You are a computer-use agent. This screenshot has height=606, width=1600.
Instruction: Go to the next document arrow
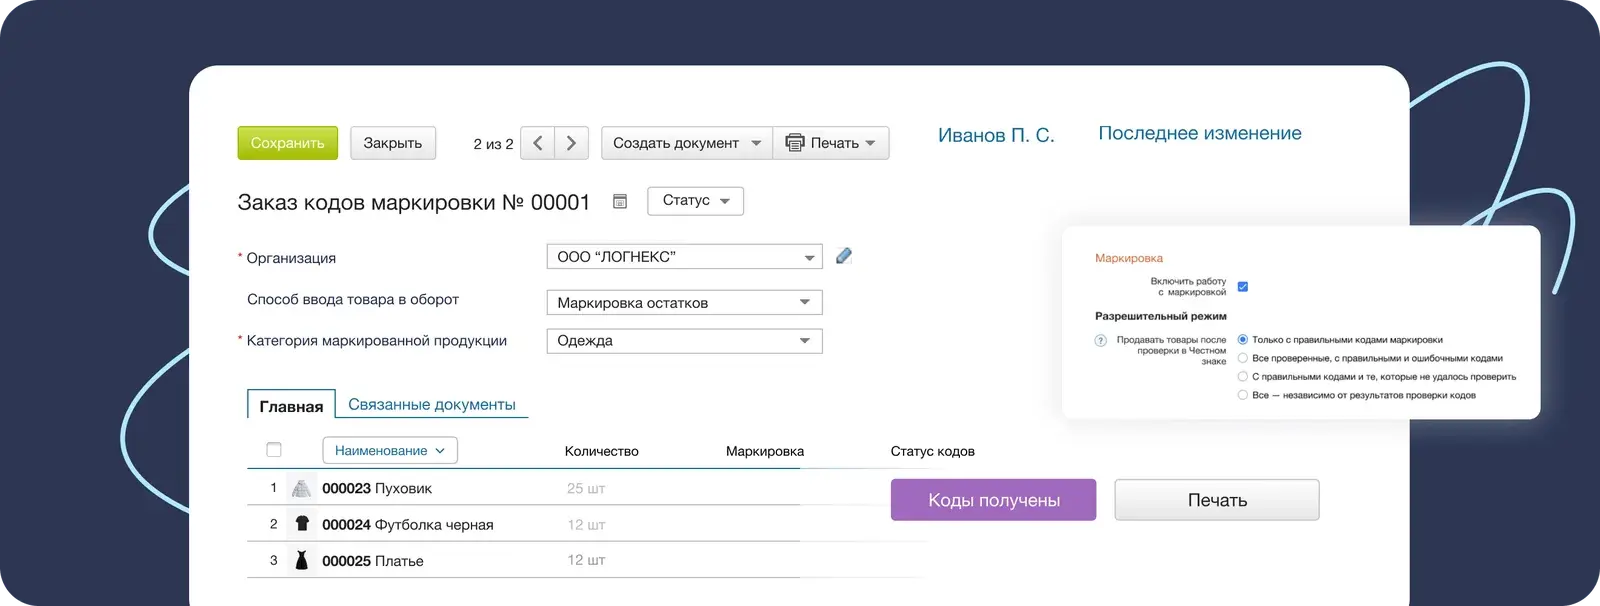coord(572,143)
